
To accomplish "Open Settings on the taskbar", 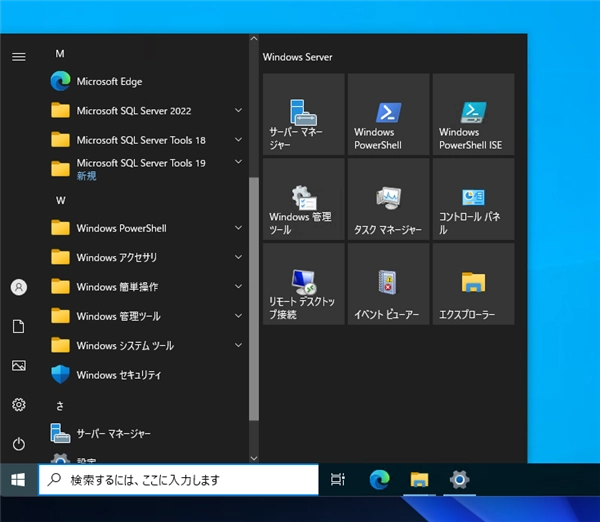I will [460, 480].
